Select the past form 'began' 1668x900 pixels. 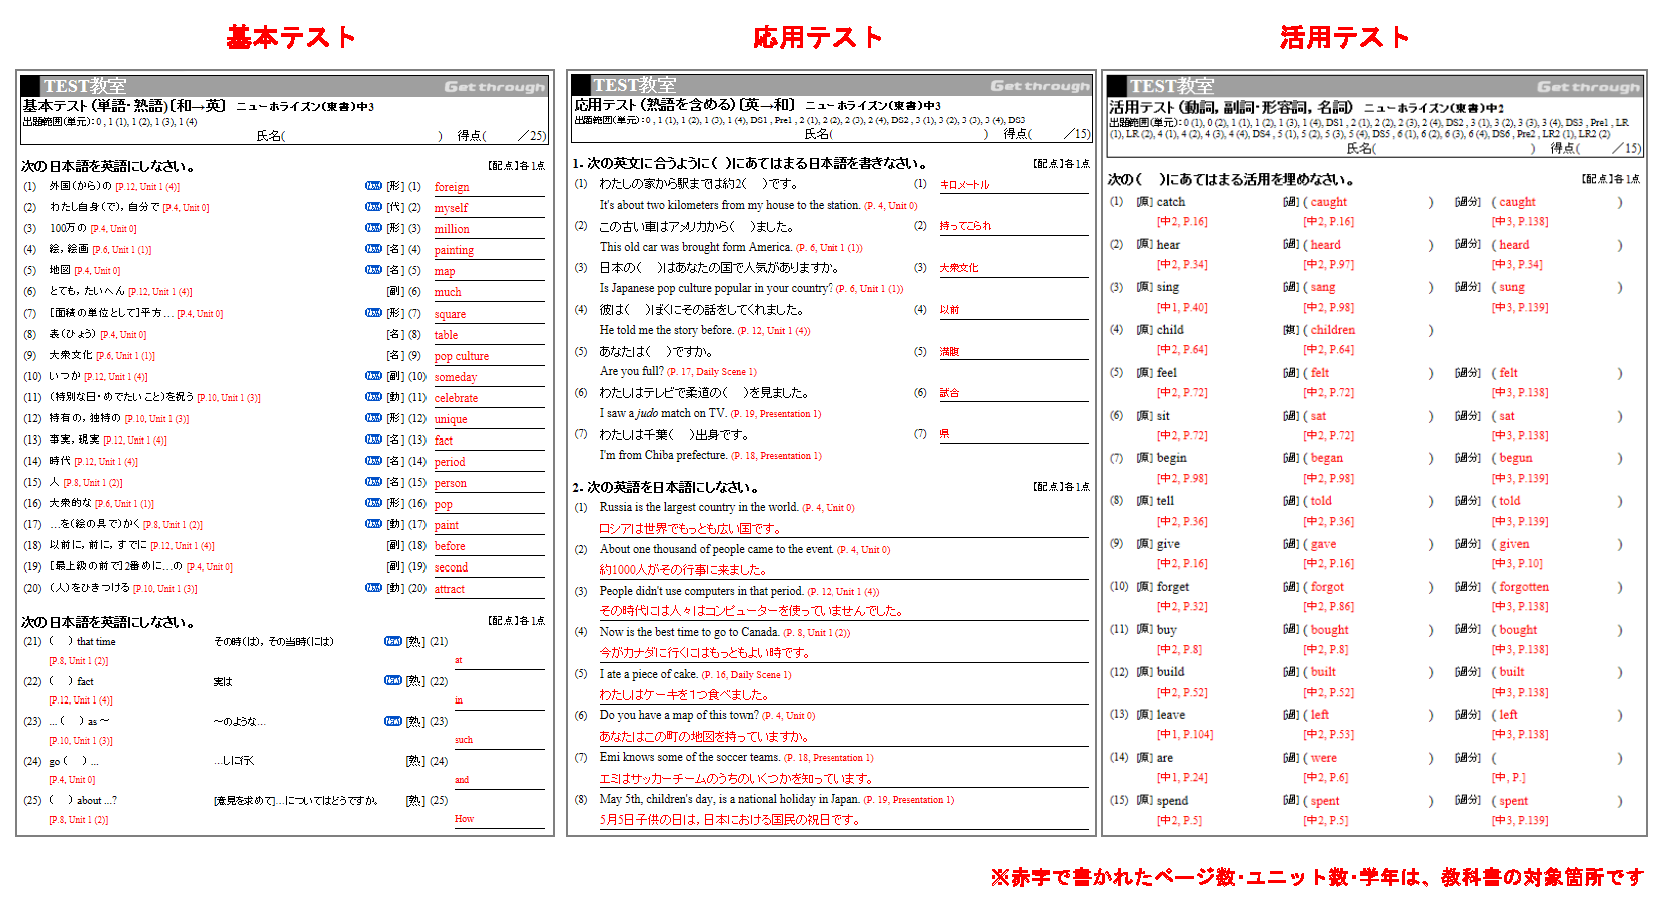(1327, 458)
